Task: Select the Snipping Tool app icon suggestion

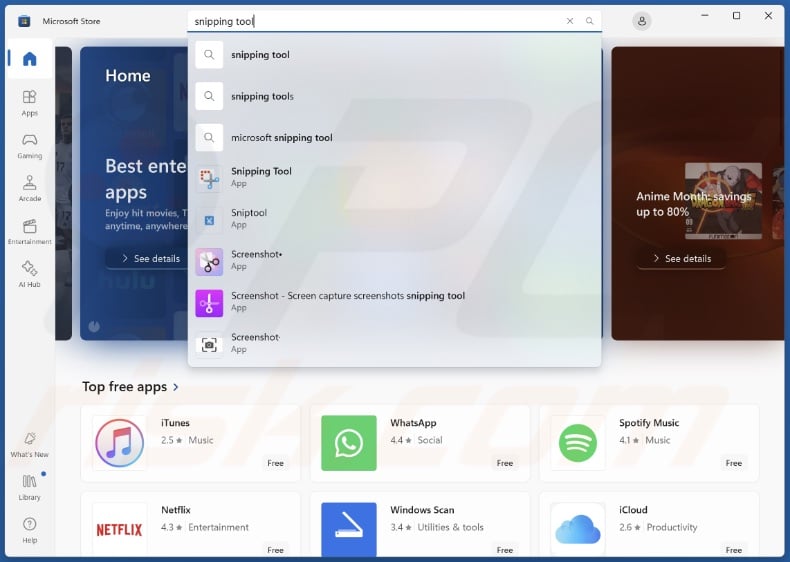Action: click(x=209, y=179)
